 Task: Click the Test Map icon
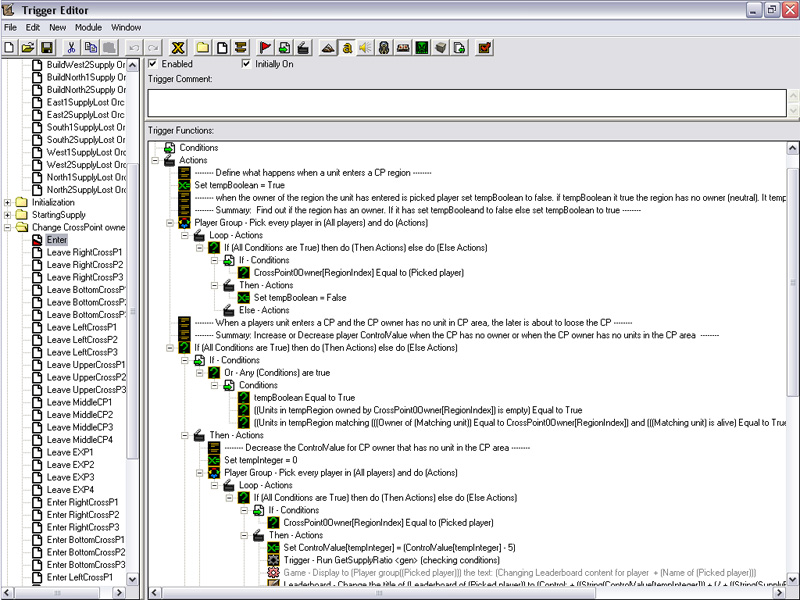484,48
